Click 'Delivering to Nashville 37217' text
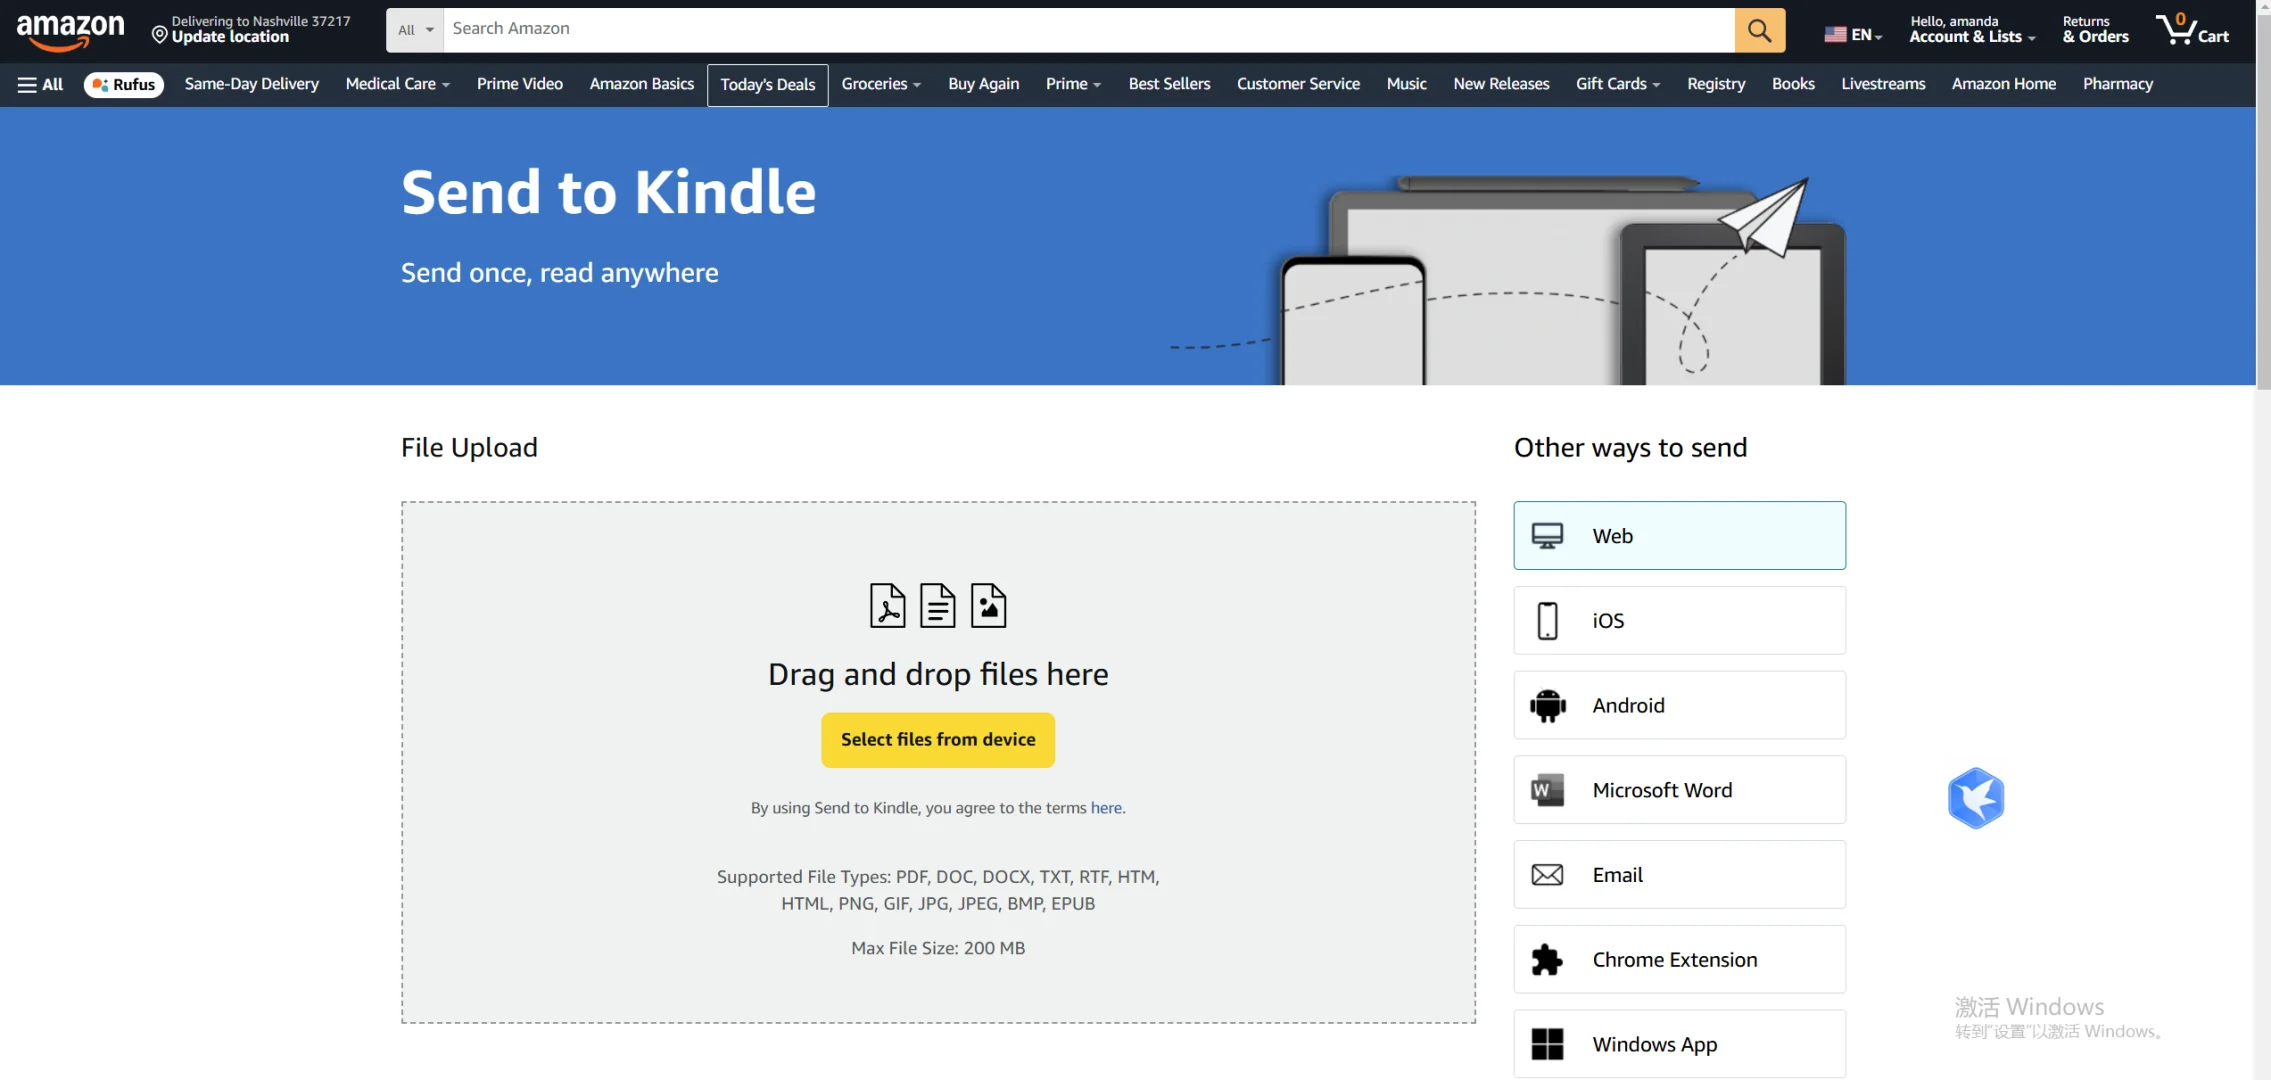Image resolution: width=2271 pixels, height=1080 pixels. point(261,21)
